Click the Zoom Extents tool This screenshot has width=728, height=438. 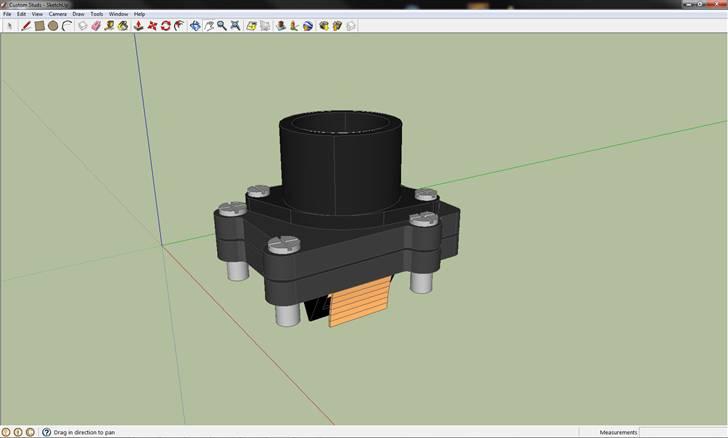pos(234,26)
